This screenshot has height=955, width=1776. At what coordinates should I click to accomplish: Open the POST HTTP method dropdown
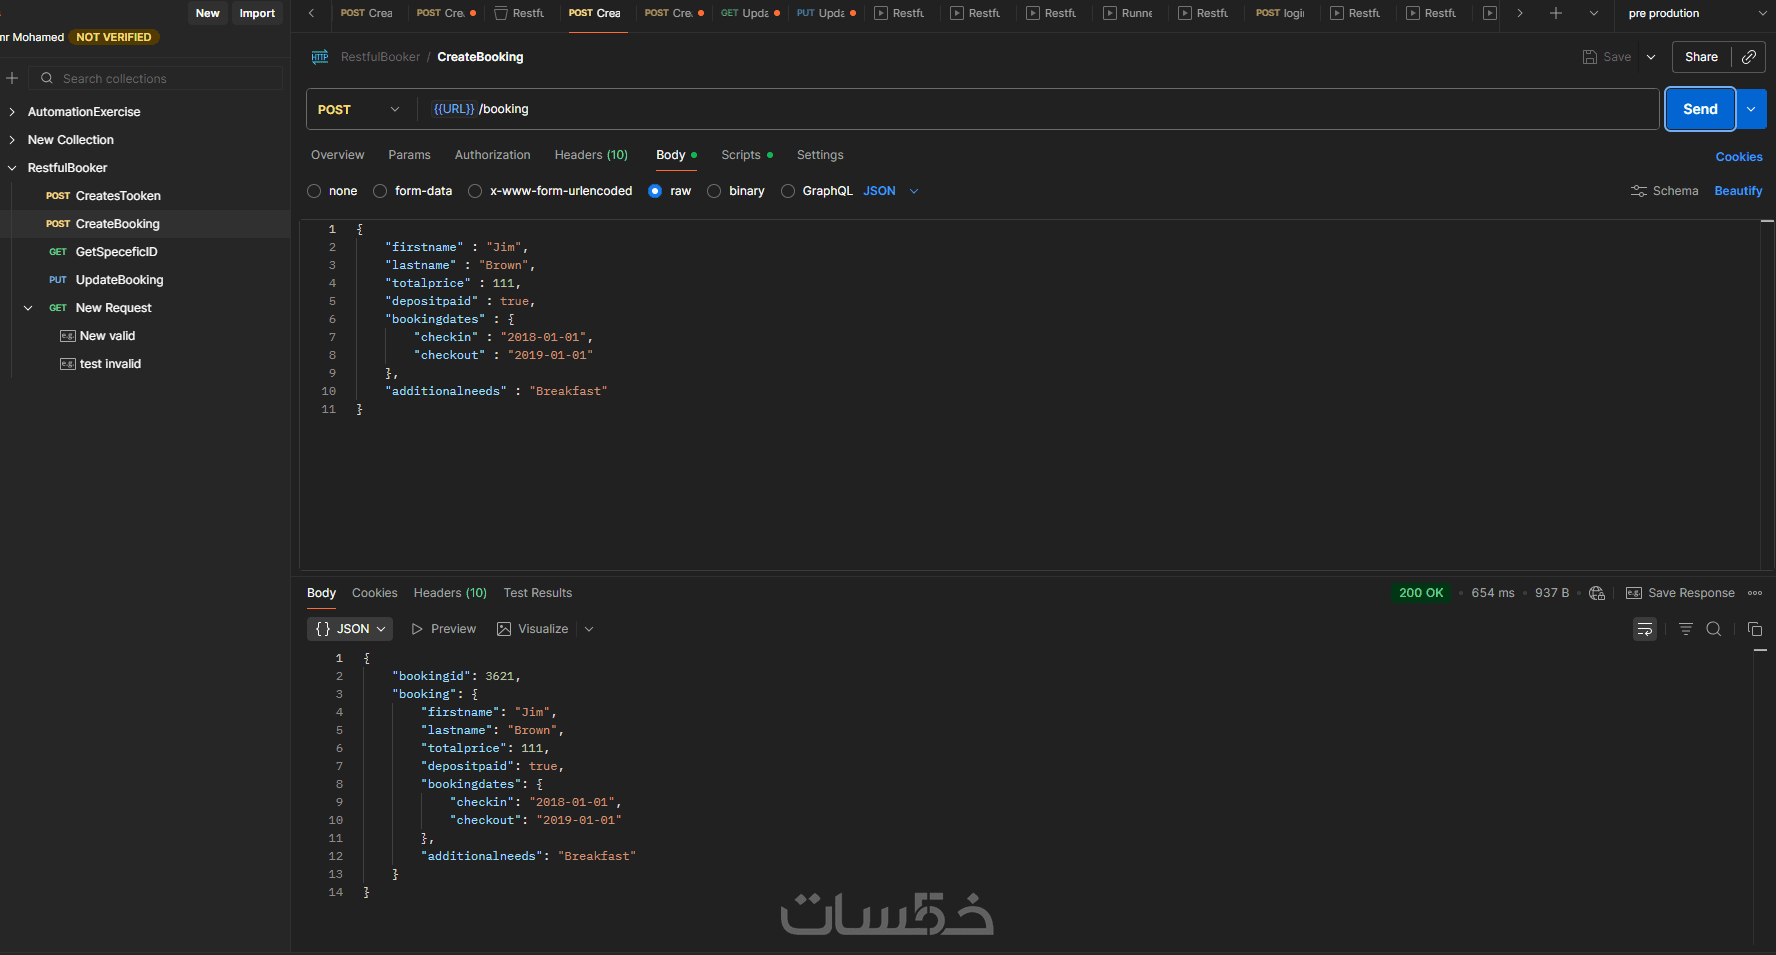tap(359, 109)
